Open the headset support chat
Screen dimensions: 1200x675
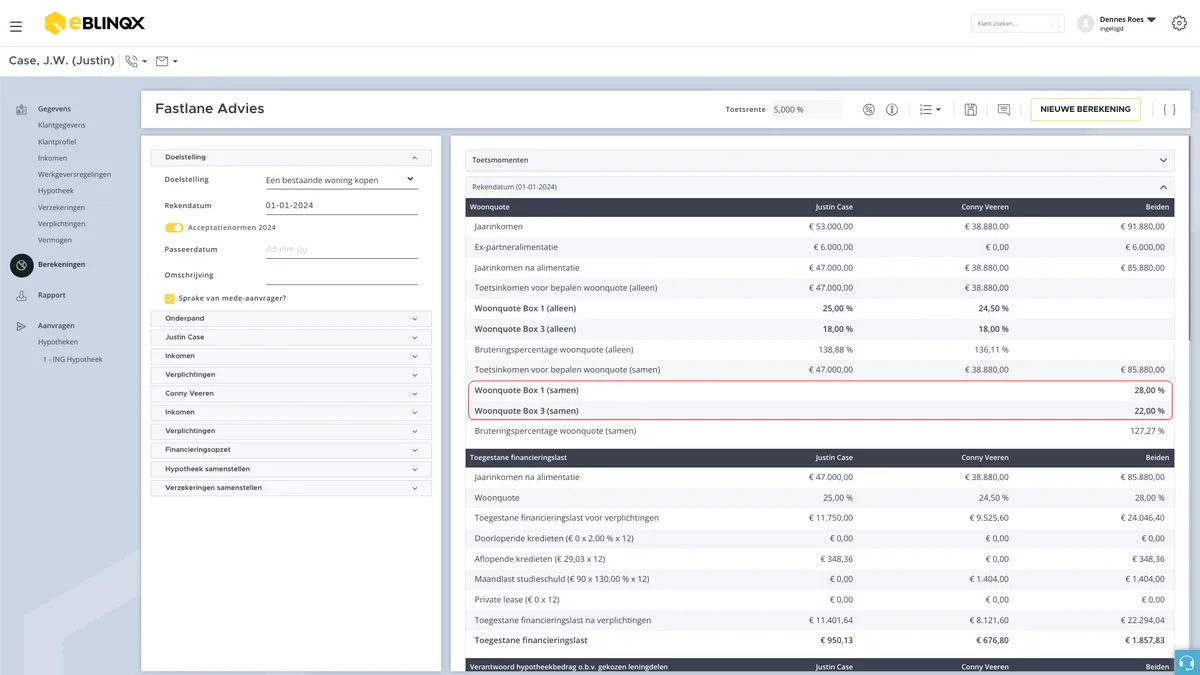(x=1187, y=663)
